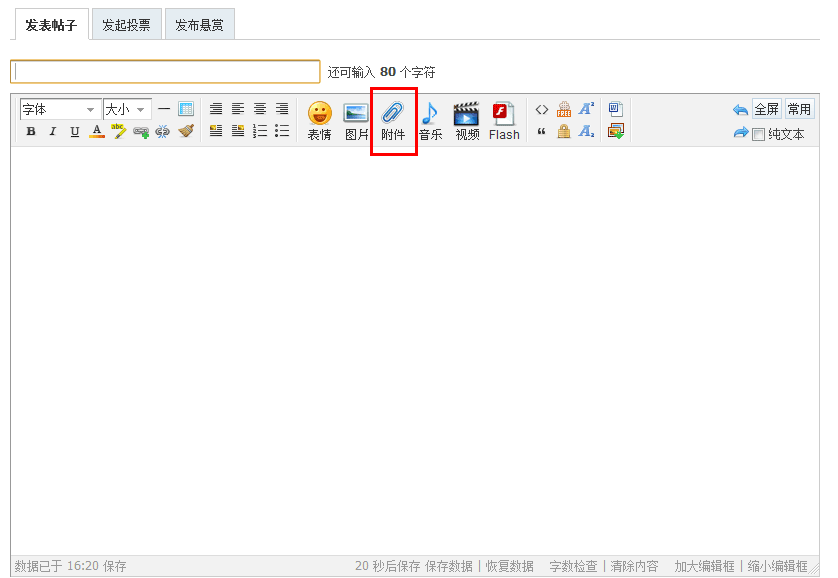Toggle bold formatting
The height and width of the screenshot is (578, 838).
[x=31, y=131]
